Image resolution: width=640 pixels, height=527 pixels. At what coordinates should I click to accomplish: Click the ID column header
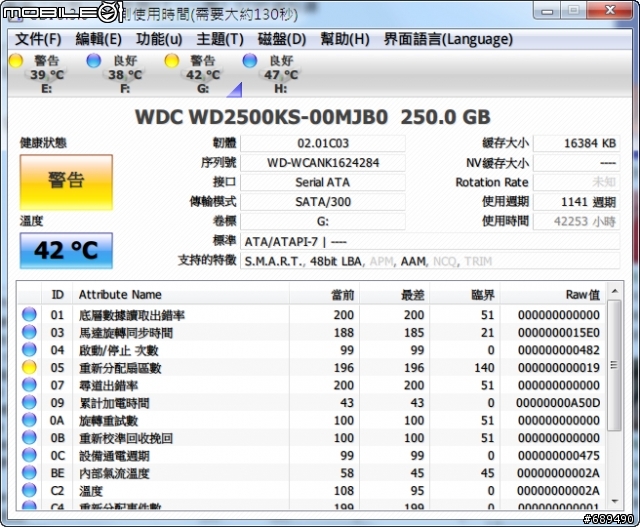[x=57, y=294]
